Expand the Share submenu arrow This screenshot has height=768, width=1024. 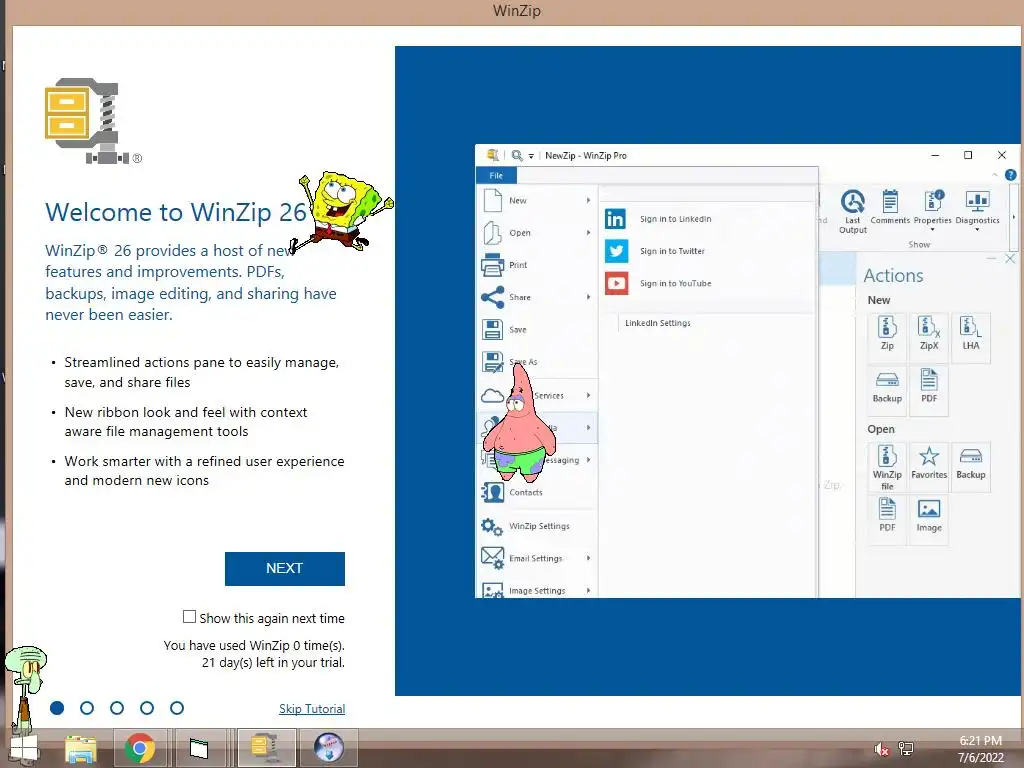point(588,297)
